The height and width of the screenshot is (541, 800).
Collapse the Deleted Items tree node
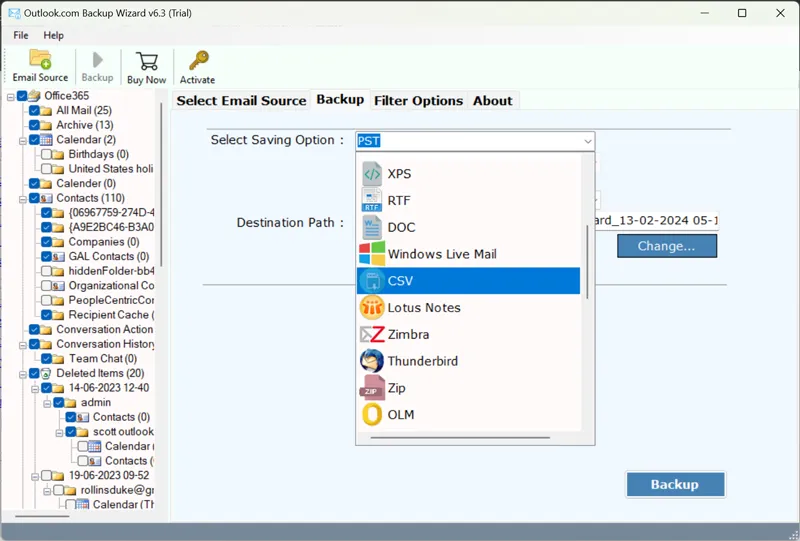click(x=22, y=374)
